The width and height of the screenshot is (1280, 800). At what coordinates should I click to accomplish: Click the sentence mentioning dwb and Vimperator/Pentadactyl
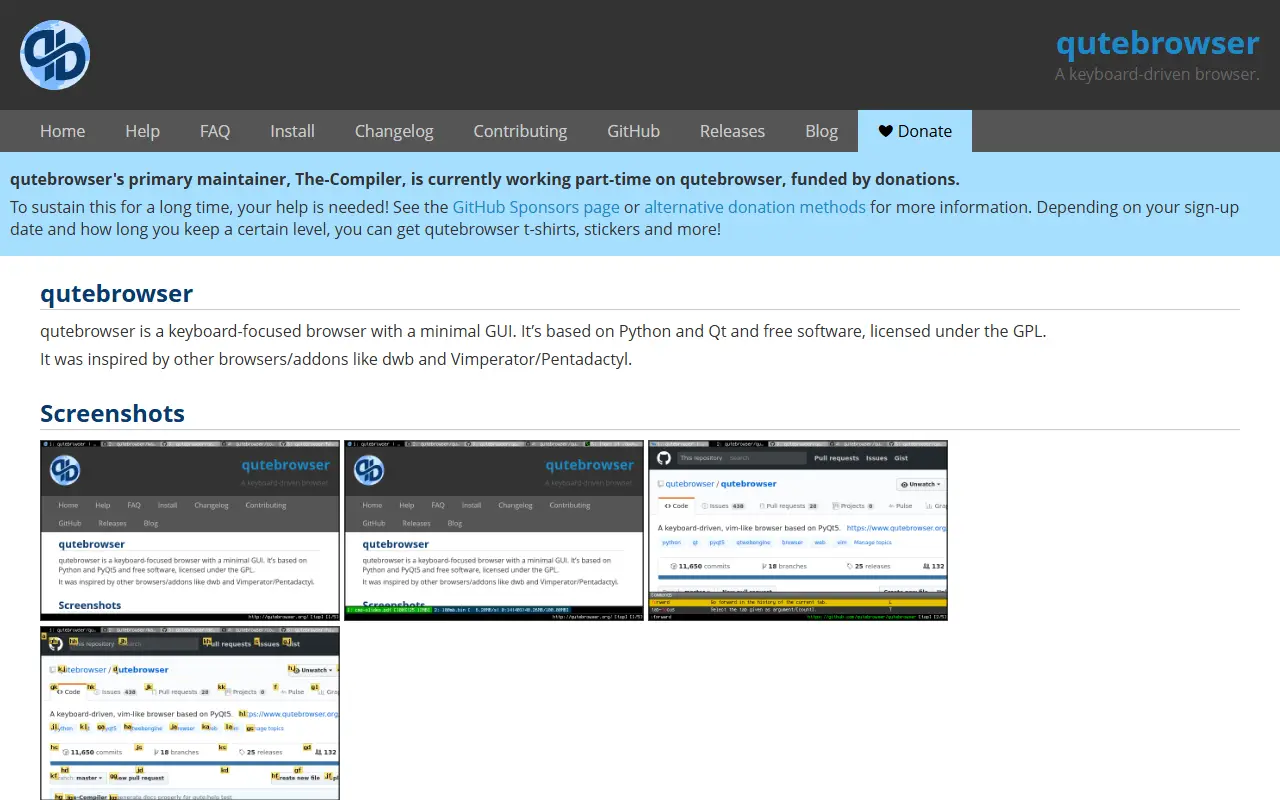pos(336,359)
